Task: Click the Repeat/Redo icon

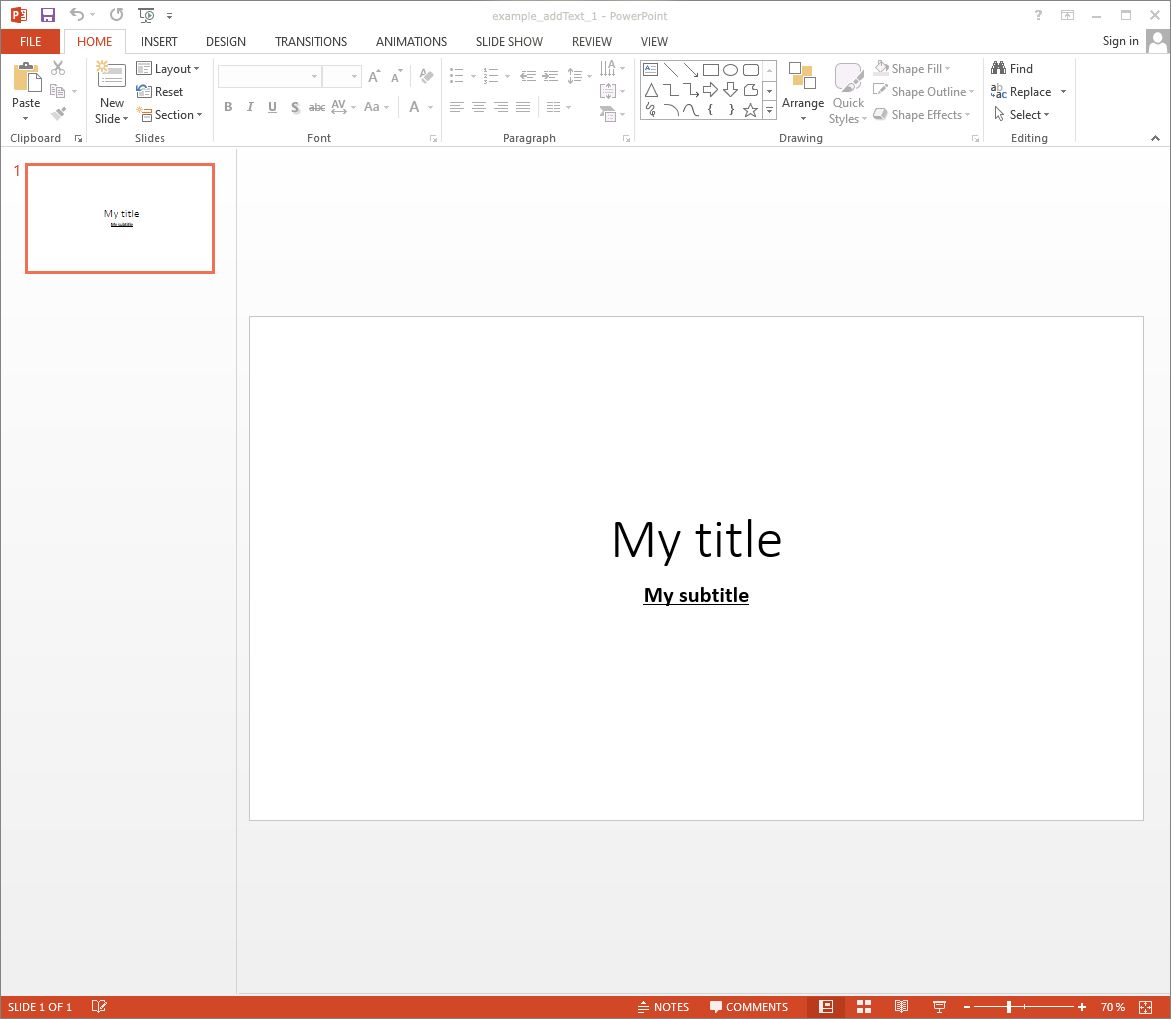Action: pyautogui.click(x=117, y=15)
